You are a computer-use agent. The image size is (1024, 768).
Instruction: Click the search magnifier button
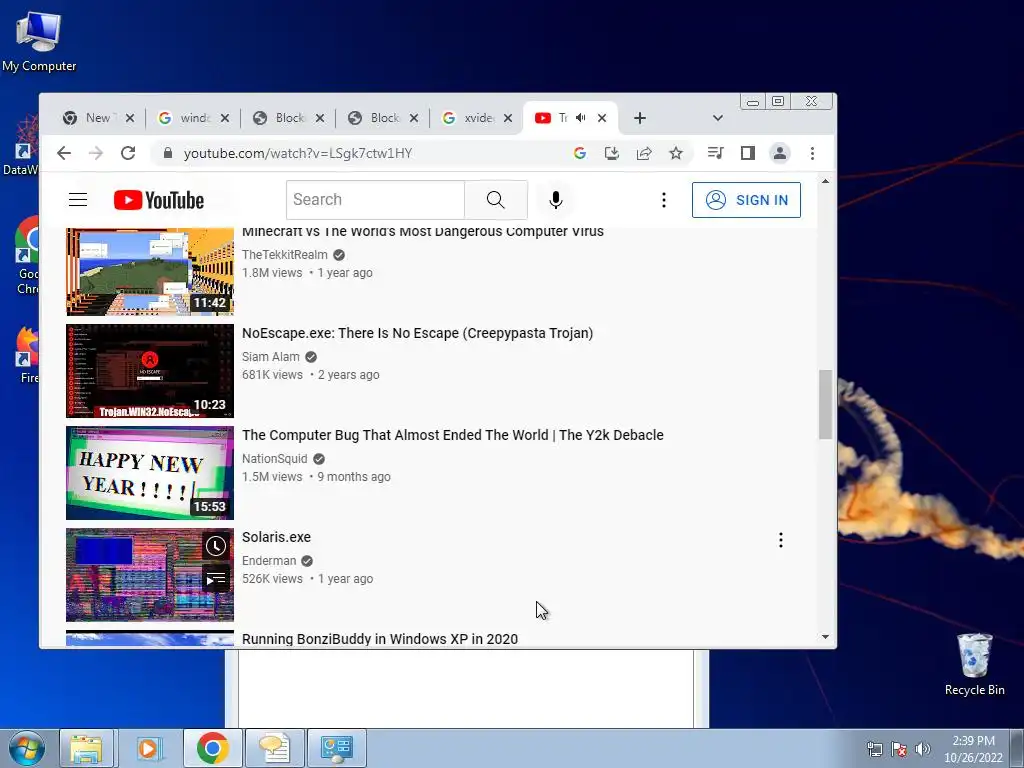click(496, 200)
